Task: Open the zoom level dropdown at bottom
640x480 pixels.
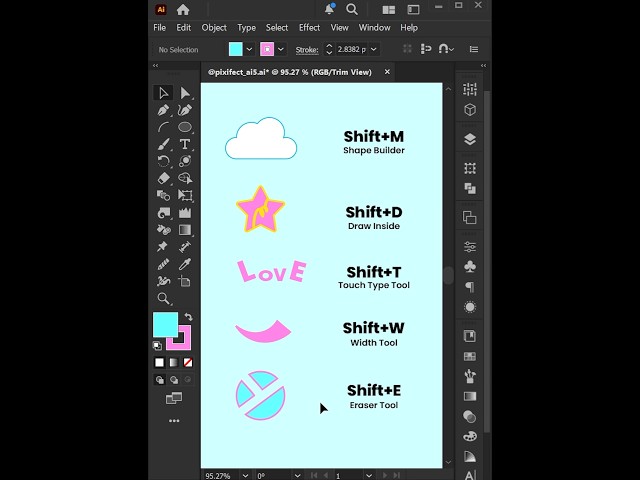Action: [x=245, y=476]
